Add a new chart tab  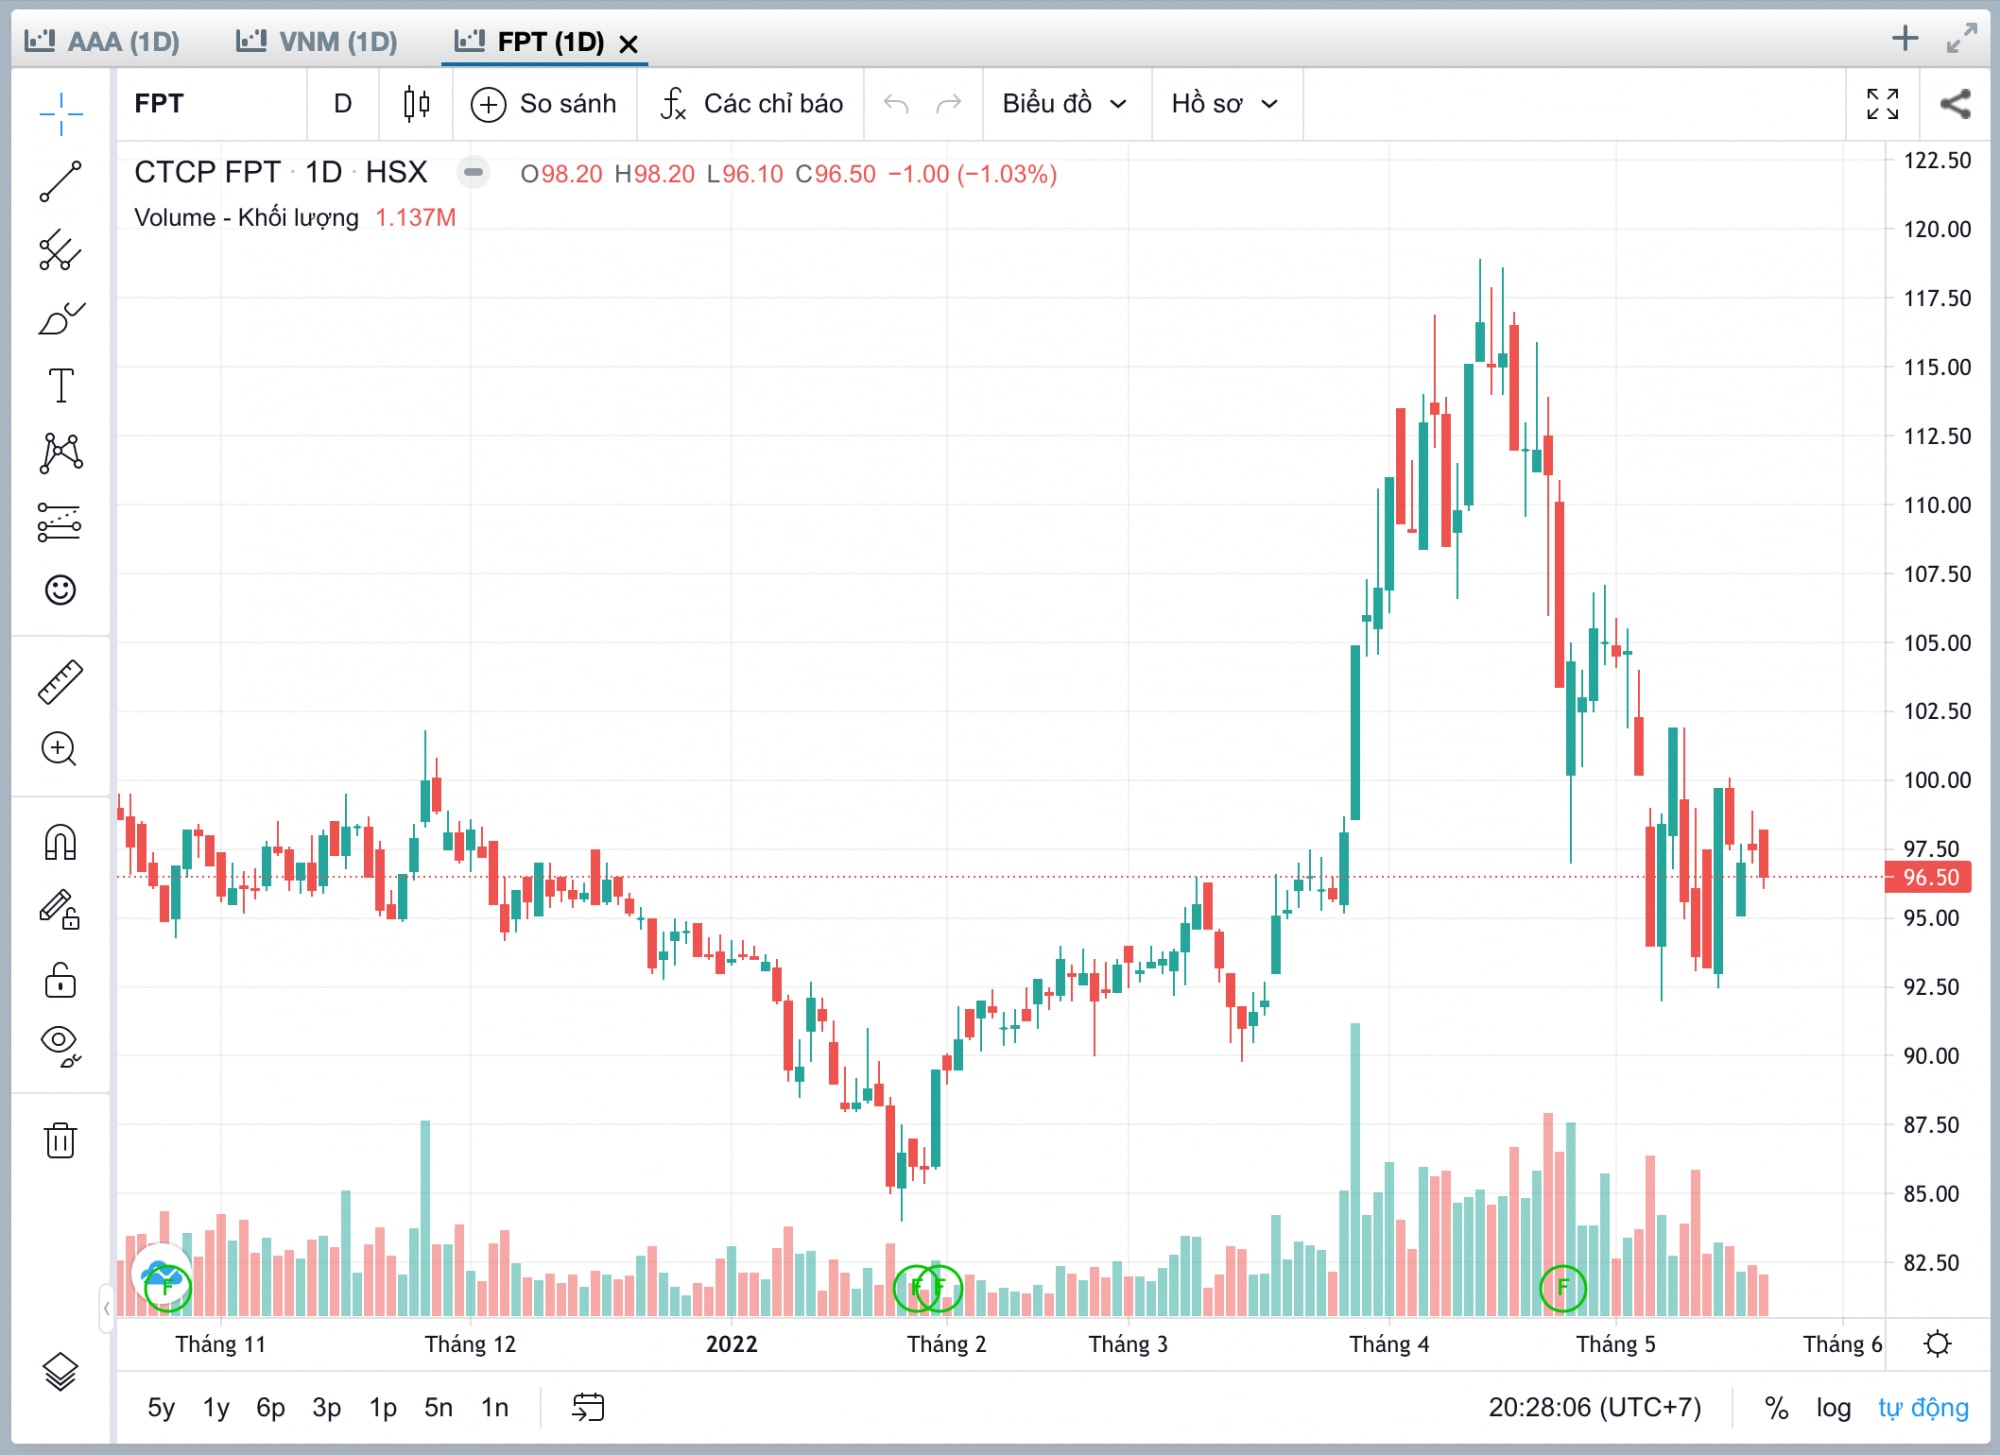1905,38
